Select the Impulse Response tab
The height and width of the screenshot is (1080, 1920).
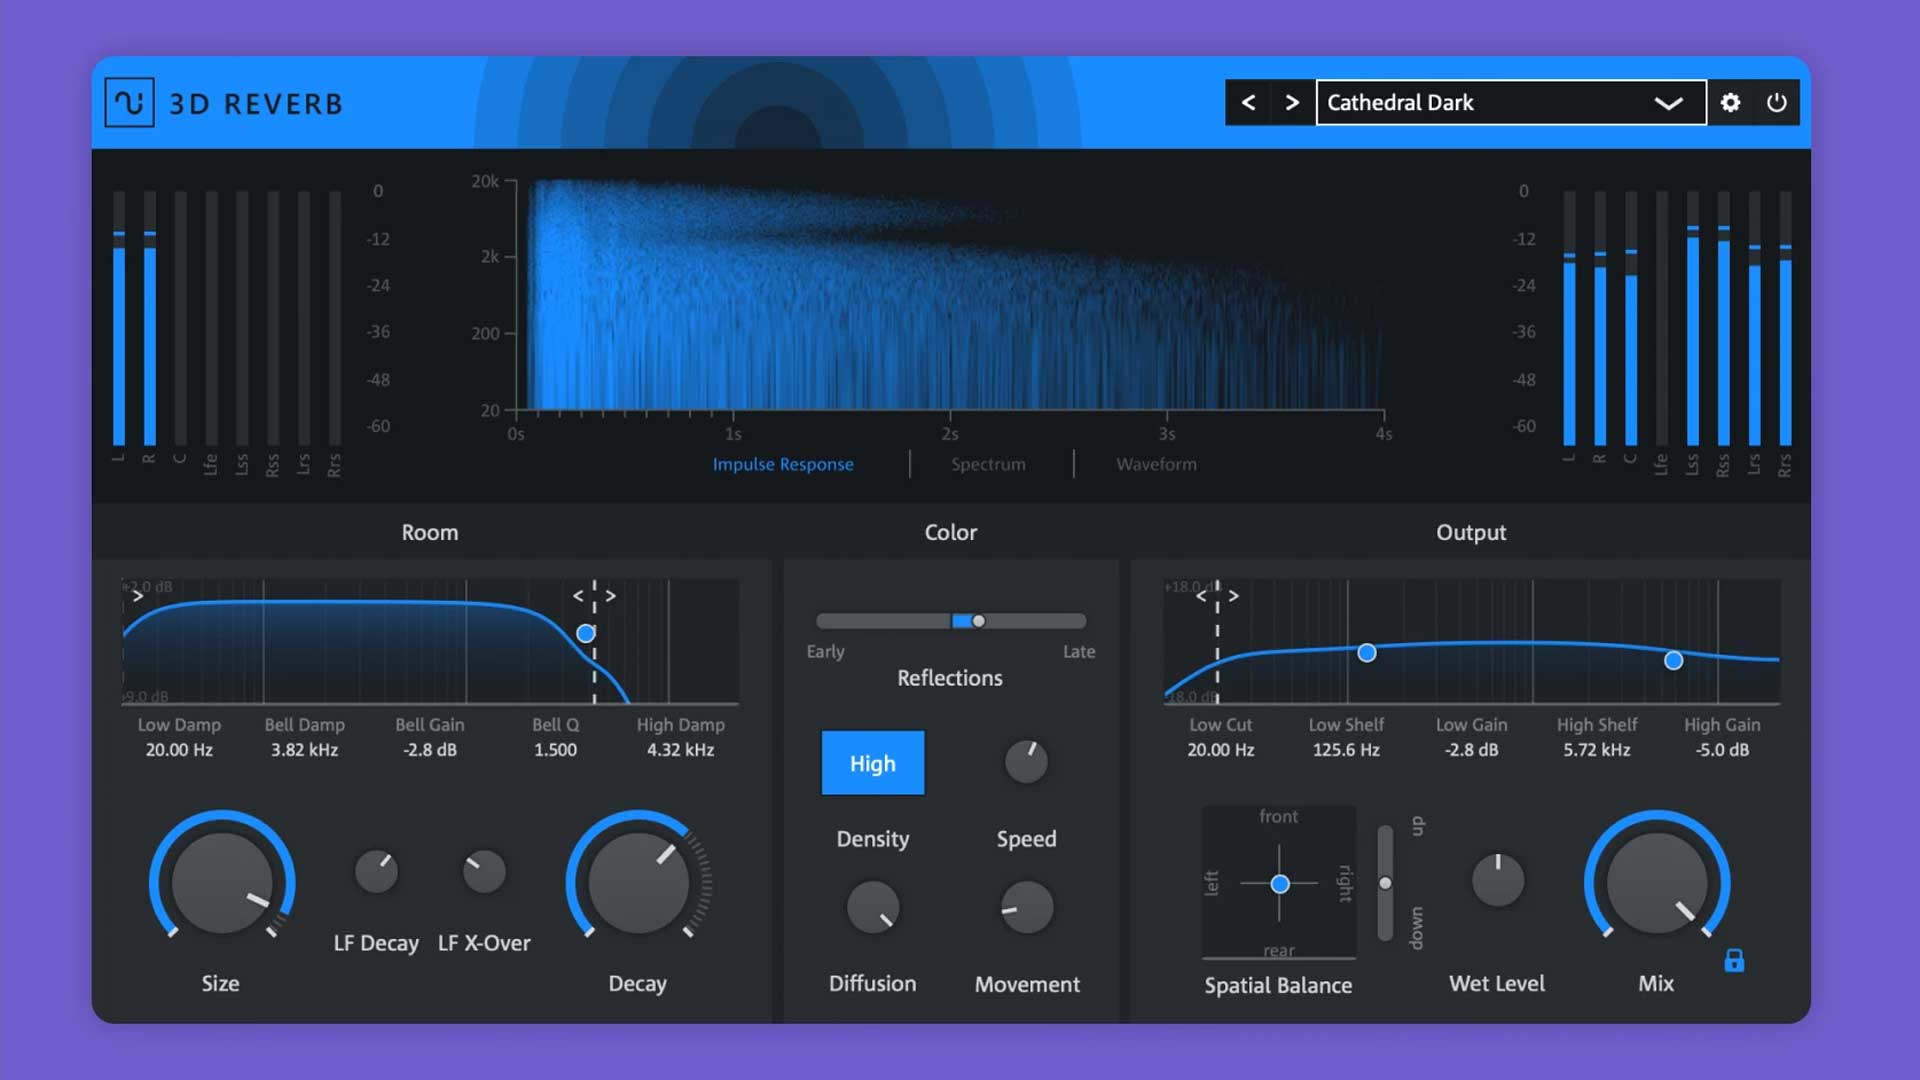(783, 464)
